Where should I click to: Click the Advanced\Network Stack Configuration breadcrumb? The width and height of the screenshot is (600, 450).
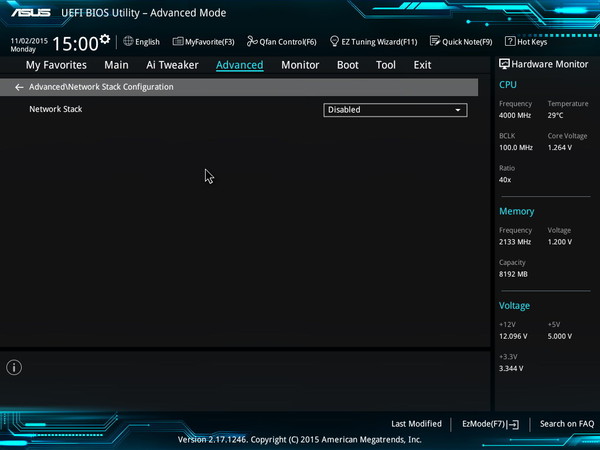pyautogui.click(x=101, y=87)
